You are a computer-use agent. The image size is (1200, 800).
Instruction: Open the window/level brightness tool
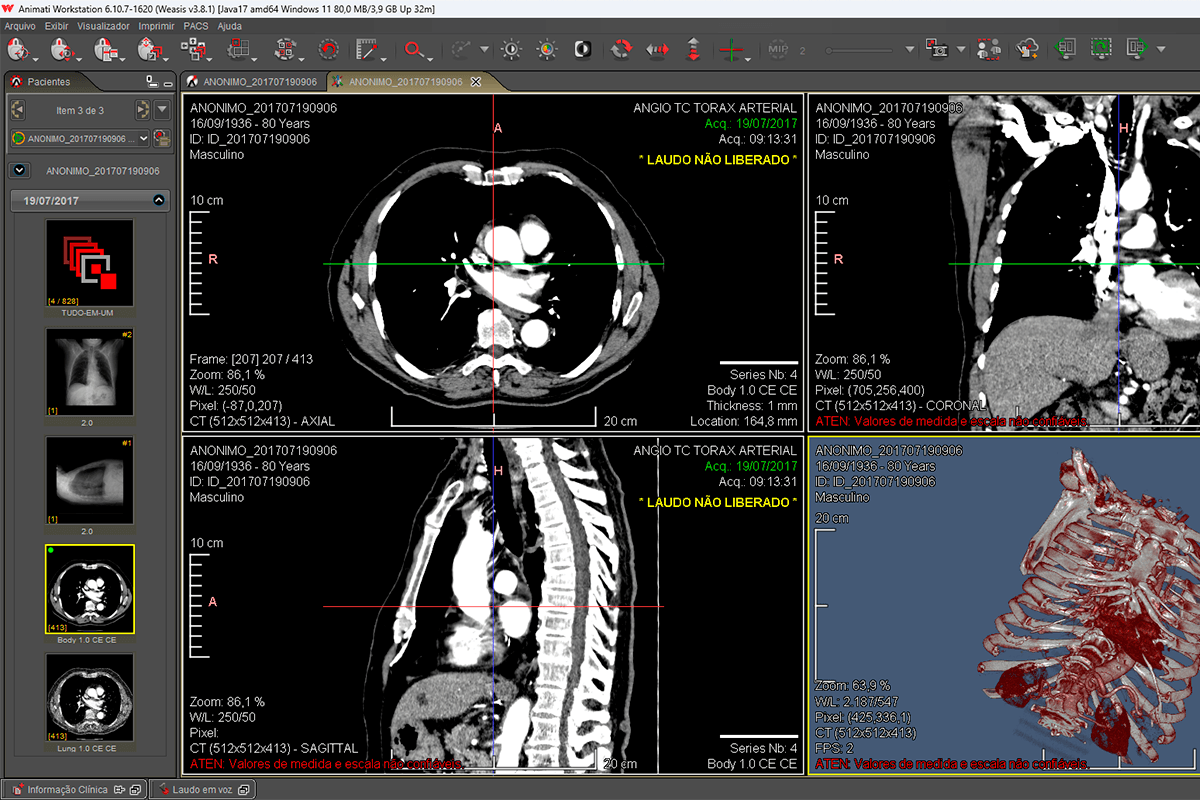point(512,48)
